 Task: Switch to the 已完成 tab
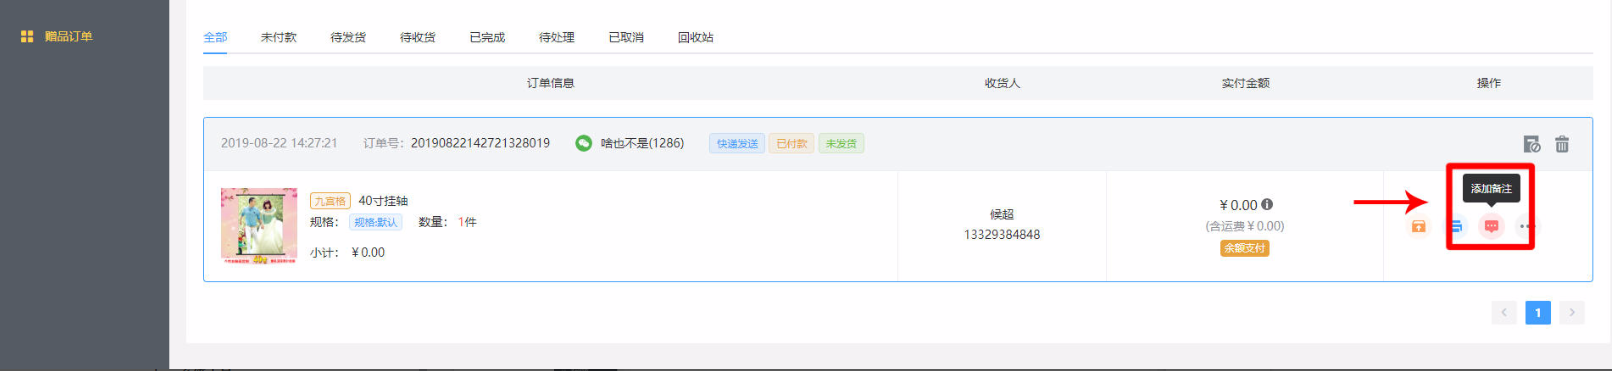(x=487, y=37)
